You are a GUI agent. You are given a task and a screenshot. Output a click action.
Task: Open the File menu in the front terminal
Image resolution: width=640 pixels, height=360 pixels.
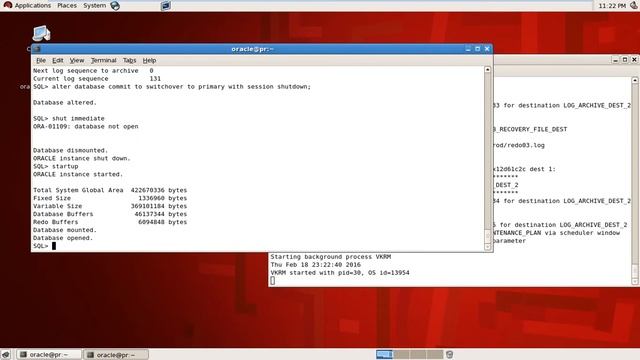coord(41,60)
